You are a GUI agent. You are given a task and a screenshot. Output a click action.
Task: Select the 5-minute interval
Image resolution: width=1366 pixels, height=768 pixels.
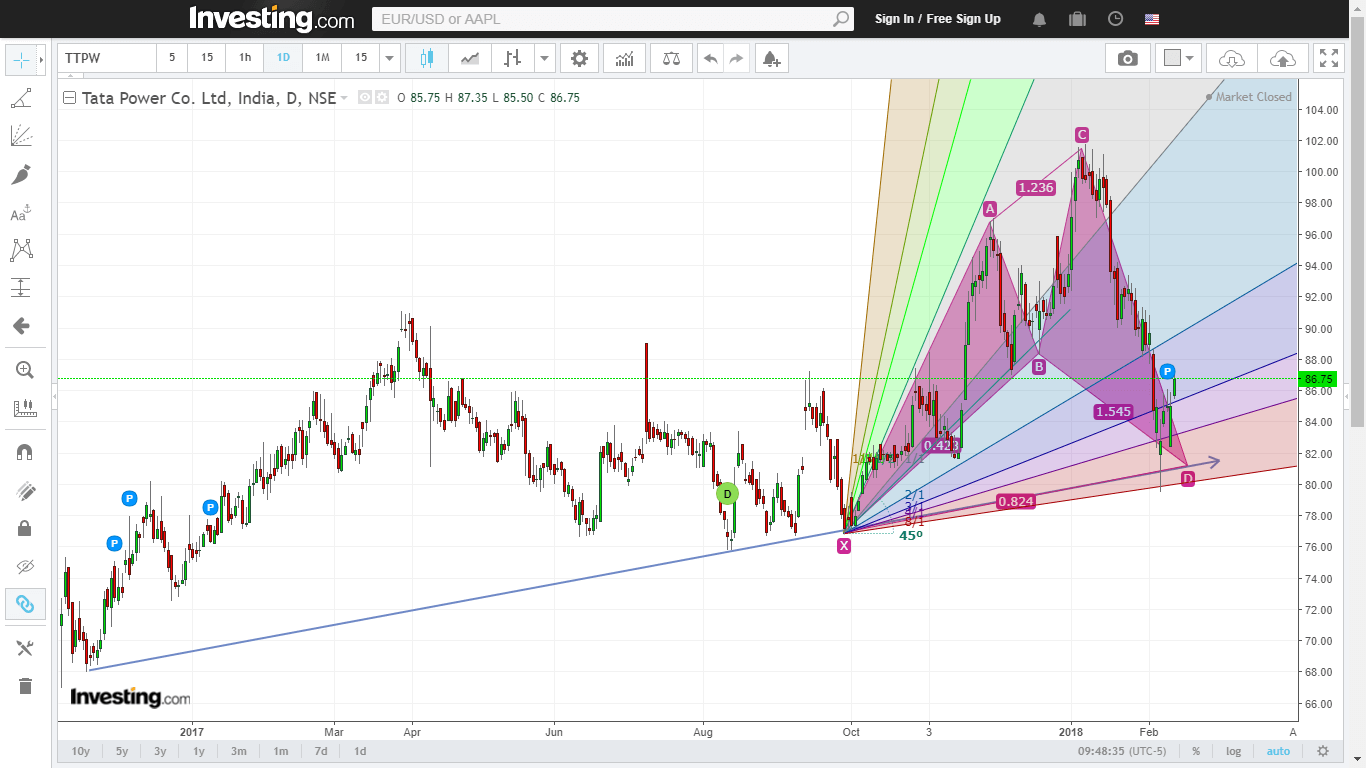coord(172,58)
